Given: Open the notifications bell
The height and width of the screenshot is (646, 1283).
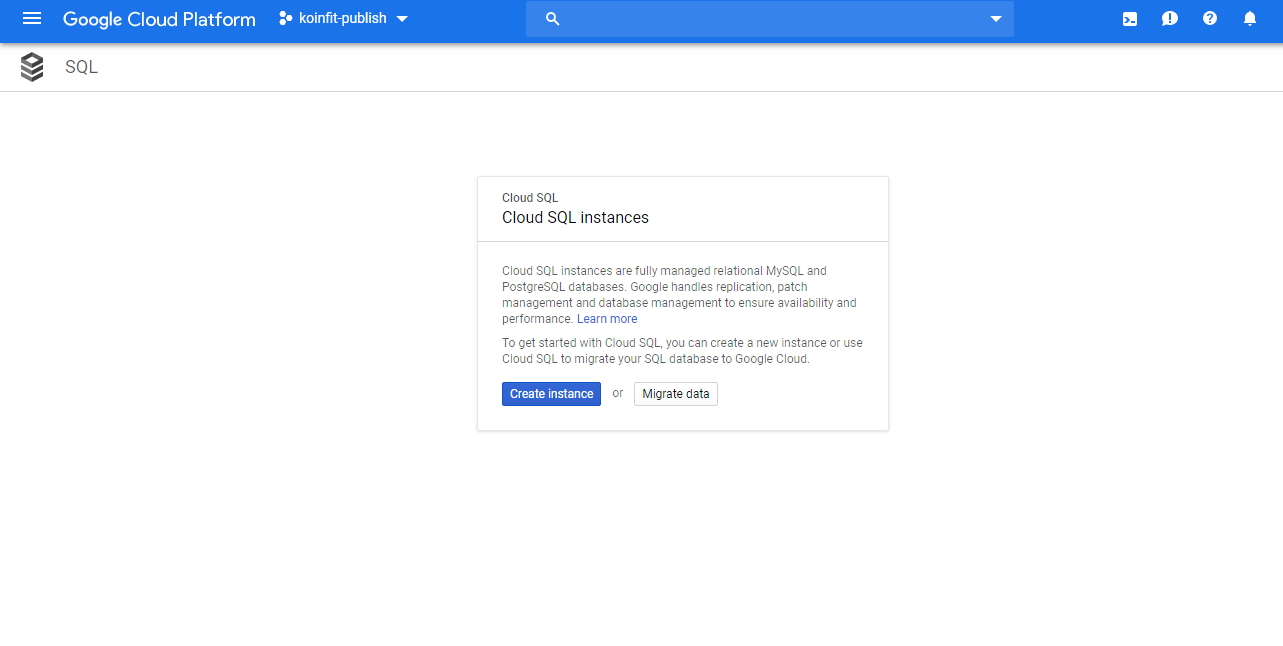Looking at the screenshot, I should tap(1250, 19).
